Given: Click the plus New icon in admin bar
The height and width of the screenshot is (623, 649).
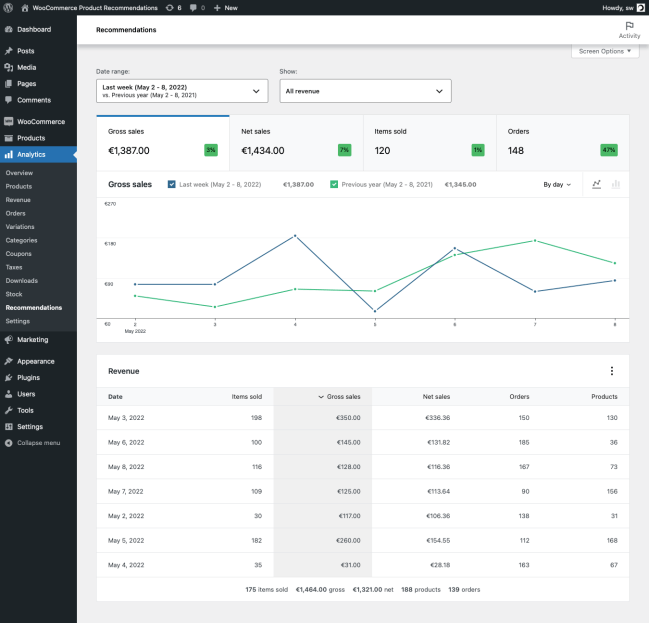Looking at the screenshot, I should 218,7.
